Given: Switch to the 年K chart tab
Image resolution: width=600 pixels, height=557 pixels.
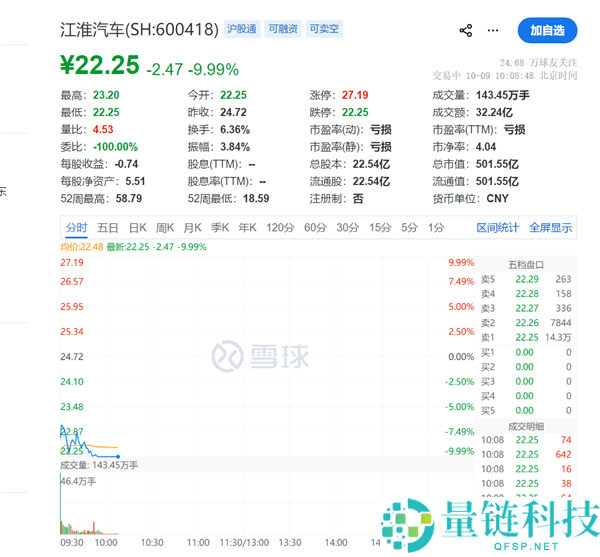Looking at the screenshot, I should [248, 228].
